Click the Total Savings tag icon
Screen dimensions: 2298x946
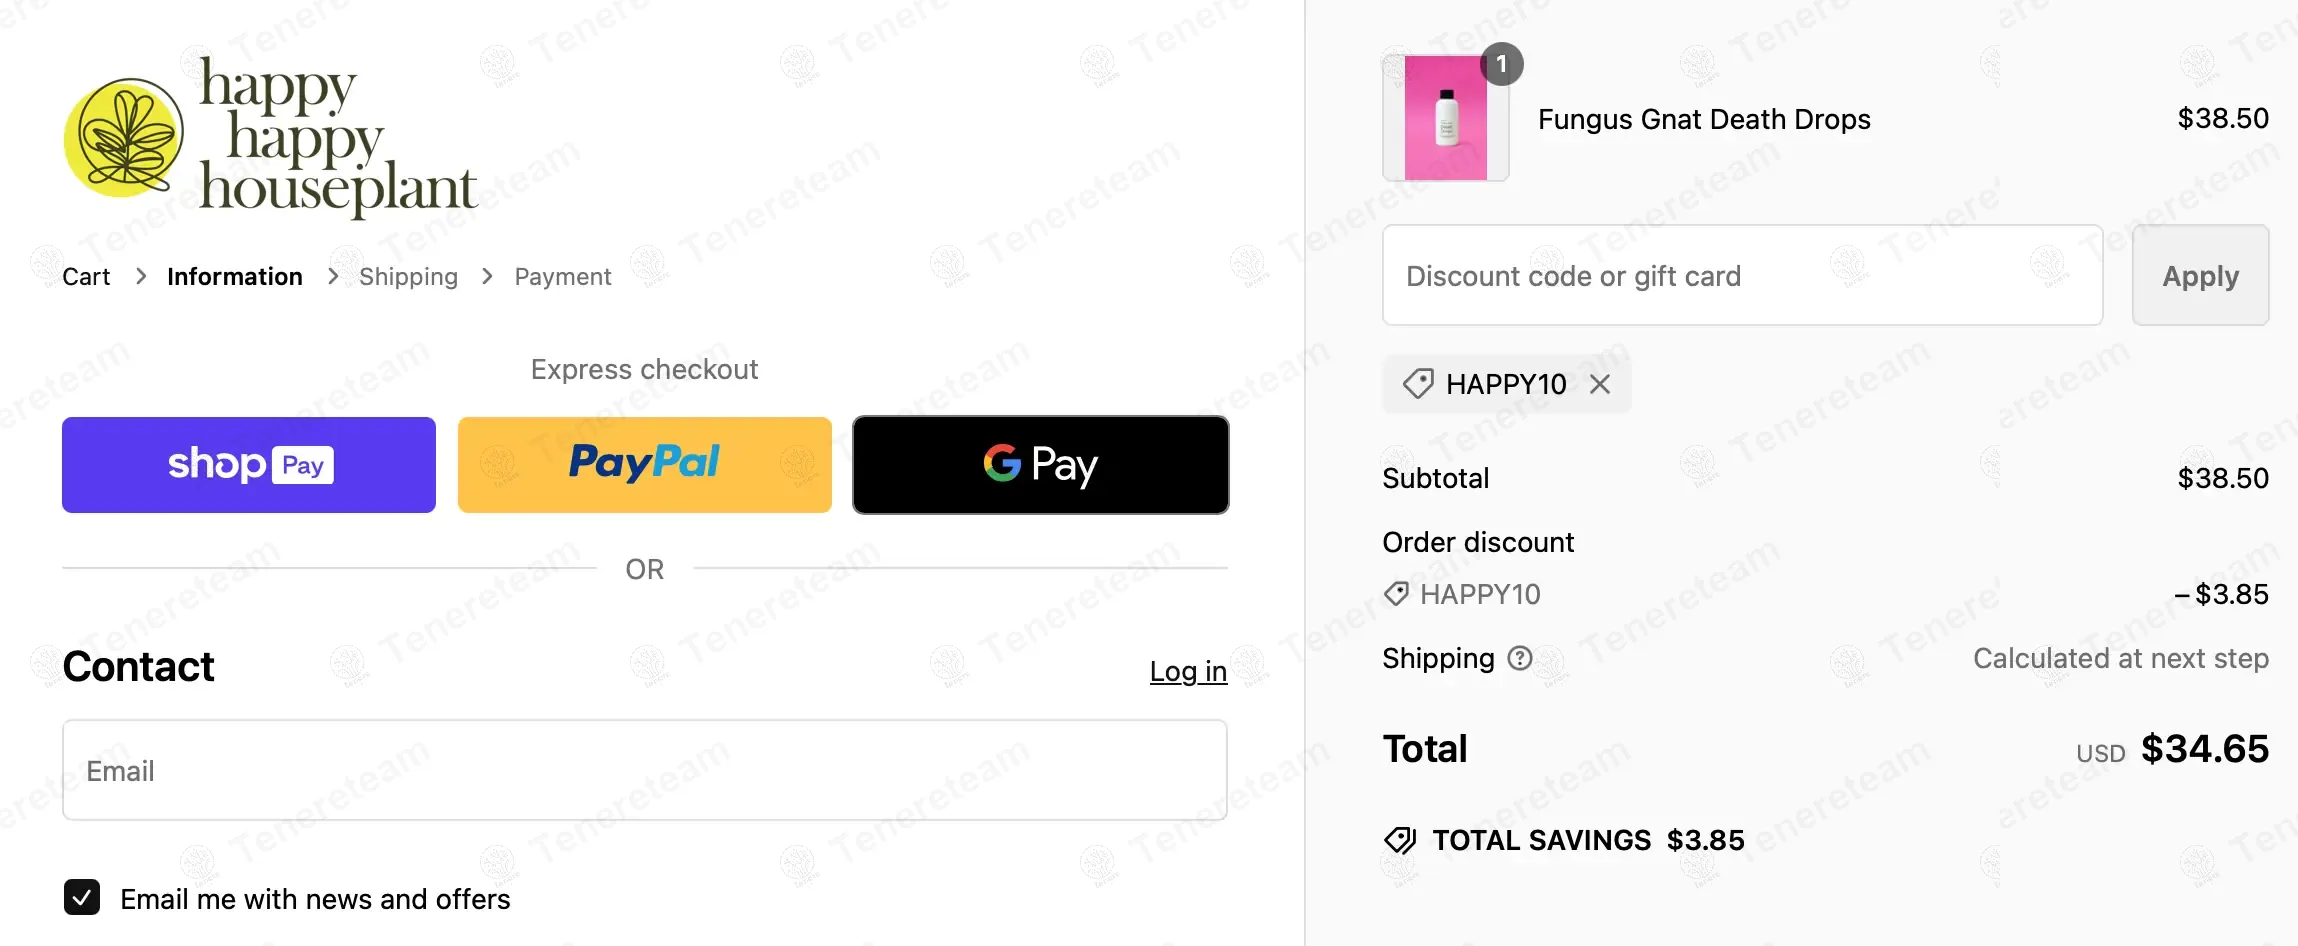point(1400,840)
